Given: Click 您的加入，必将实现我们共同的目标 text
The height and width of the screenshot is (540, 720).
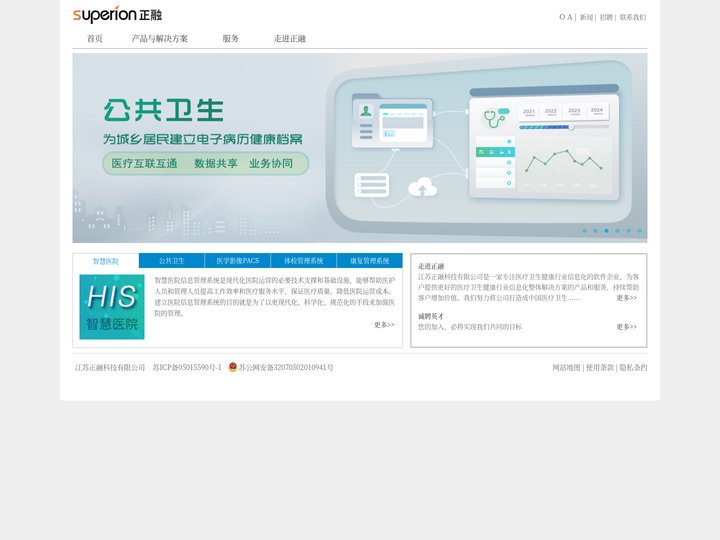Looking at the screenshot, I should [x=470, y=327].
